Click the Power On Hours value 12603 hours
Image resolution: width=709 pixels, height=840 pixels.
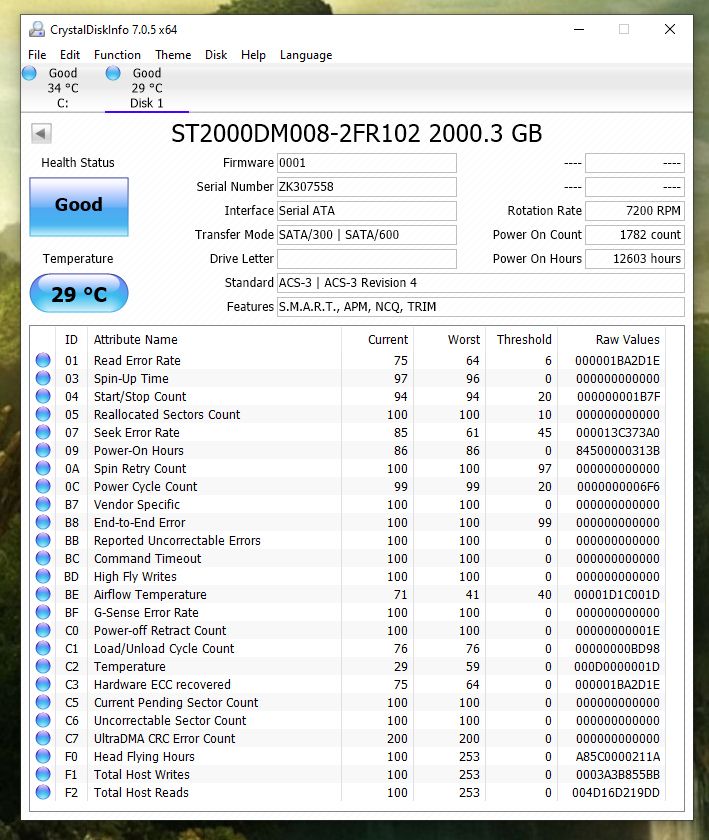(x=635, y=259)
